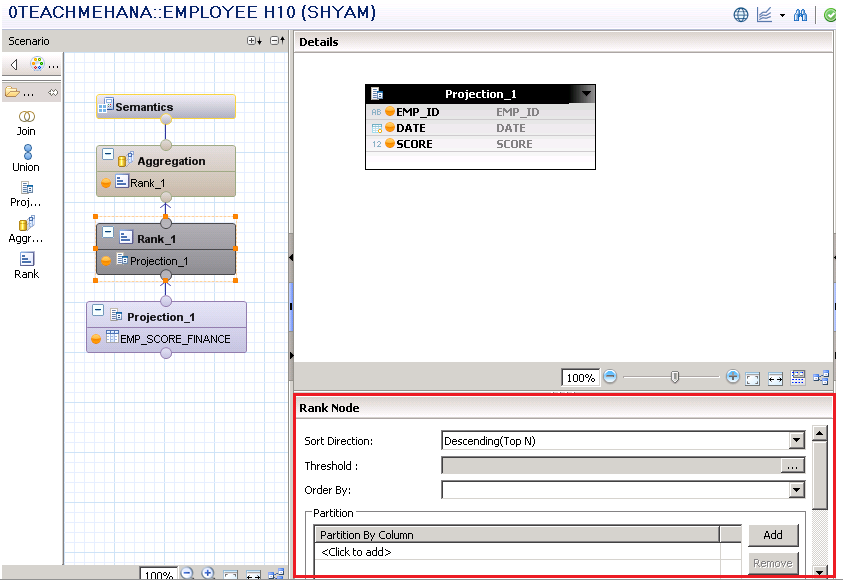Select the Rank tool in palette
The width and height of the screenshot is (843, 581).
[26, 266]
